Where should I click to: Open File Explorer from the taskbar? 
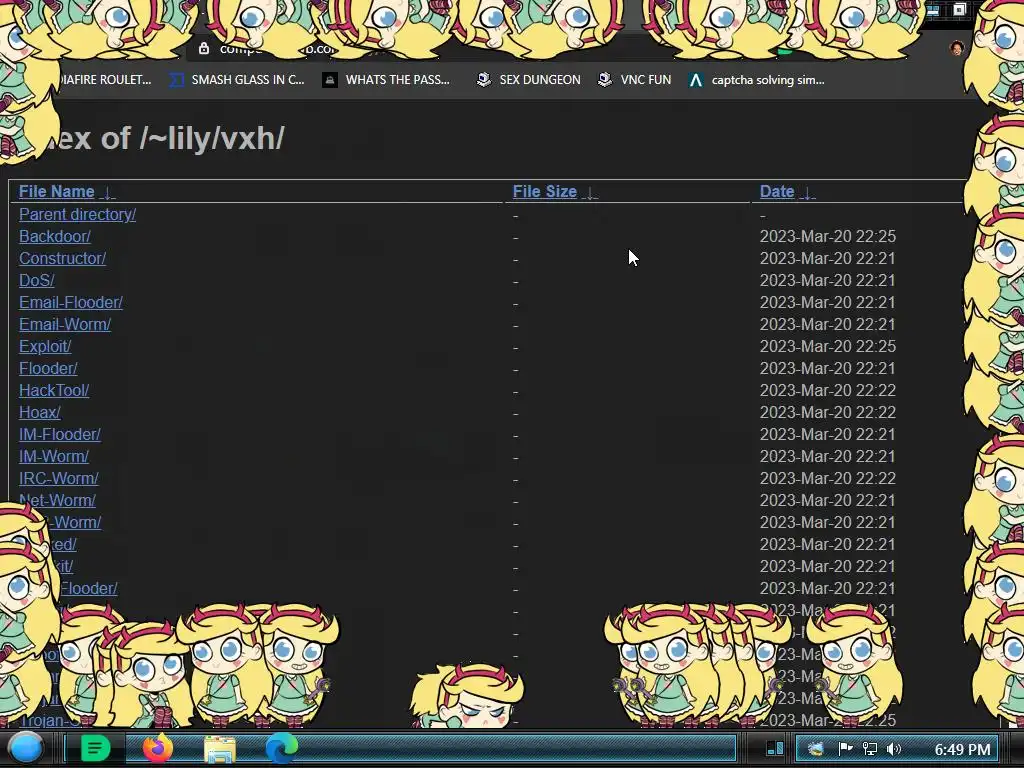click(220, 748)
